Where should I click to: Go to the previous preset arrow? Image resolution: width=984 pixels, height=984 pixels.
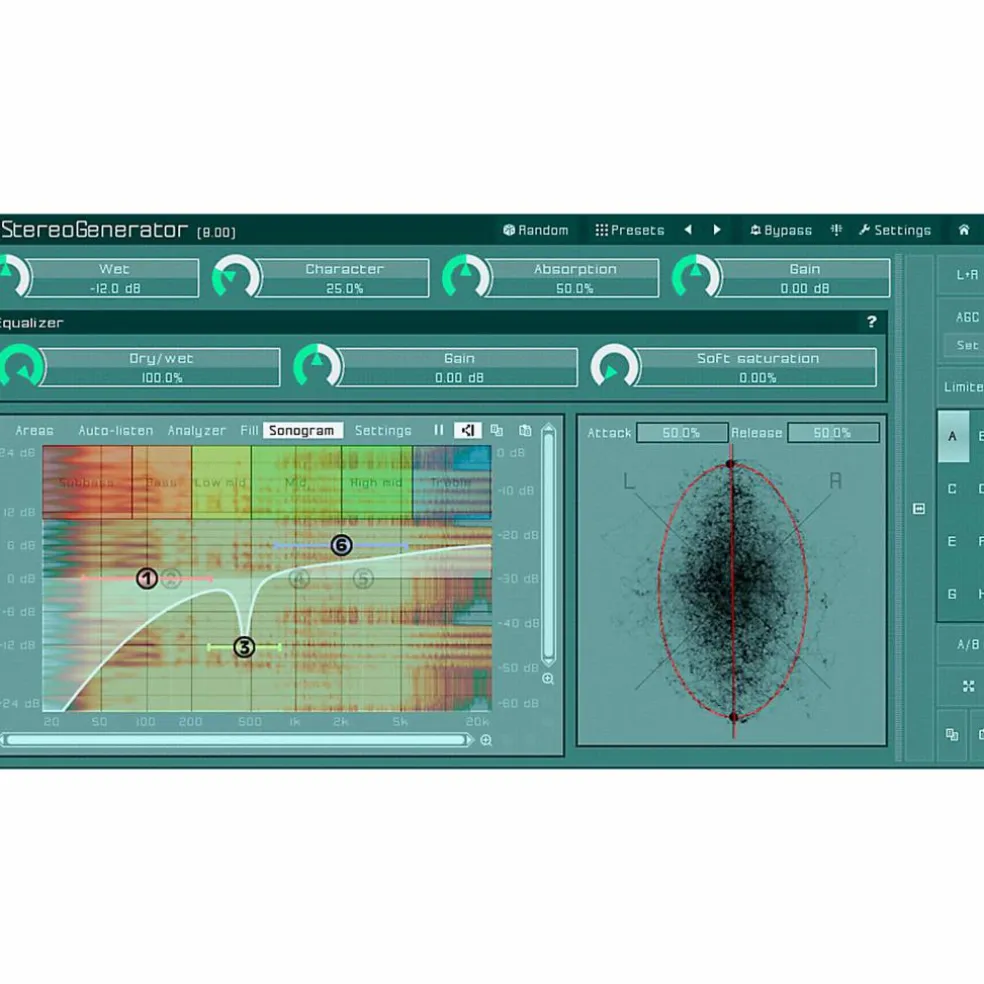point(688,230)
